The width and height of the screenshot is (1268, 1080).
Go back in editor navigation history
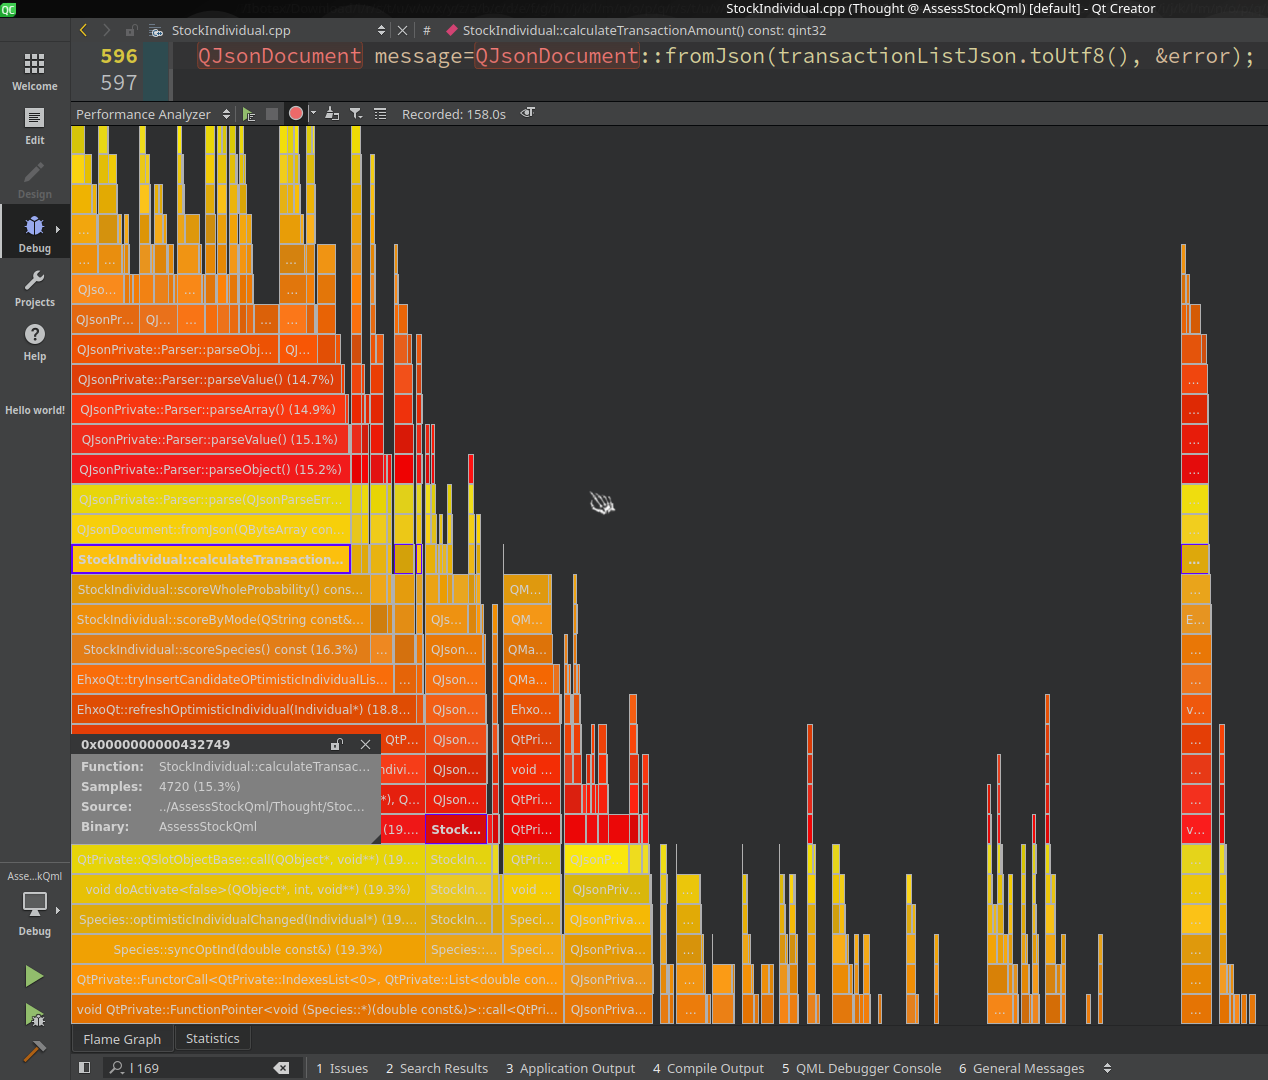point(84,30)
